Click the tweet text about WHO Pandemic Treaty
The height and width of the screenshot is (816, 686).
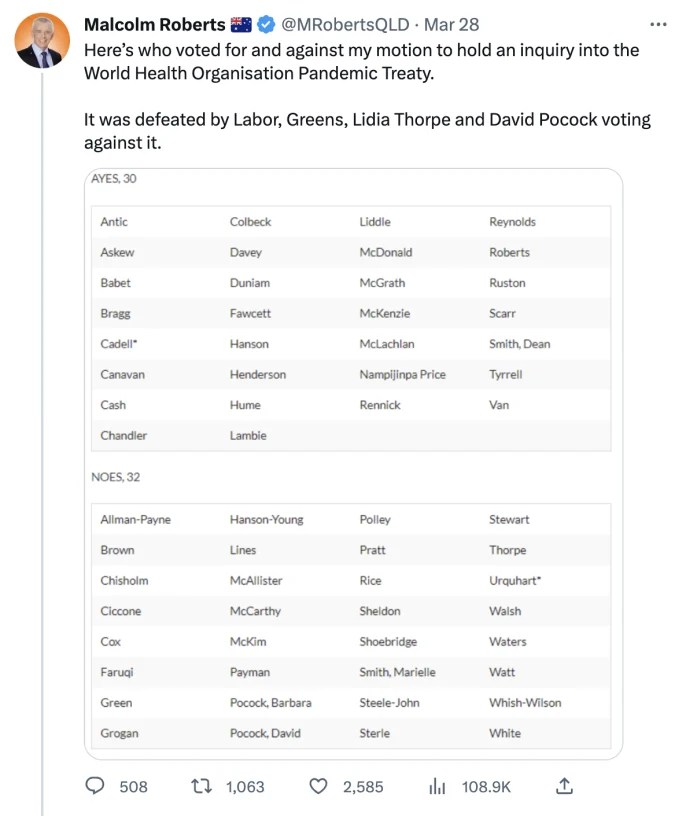pos(360,61)
